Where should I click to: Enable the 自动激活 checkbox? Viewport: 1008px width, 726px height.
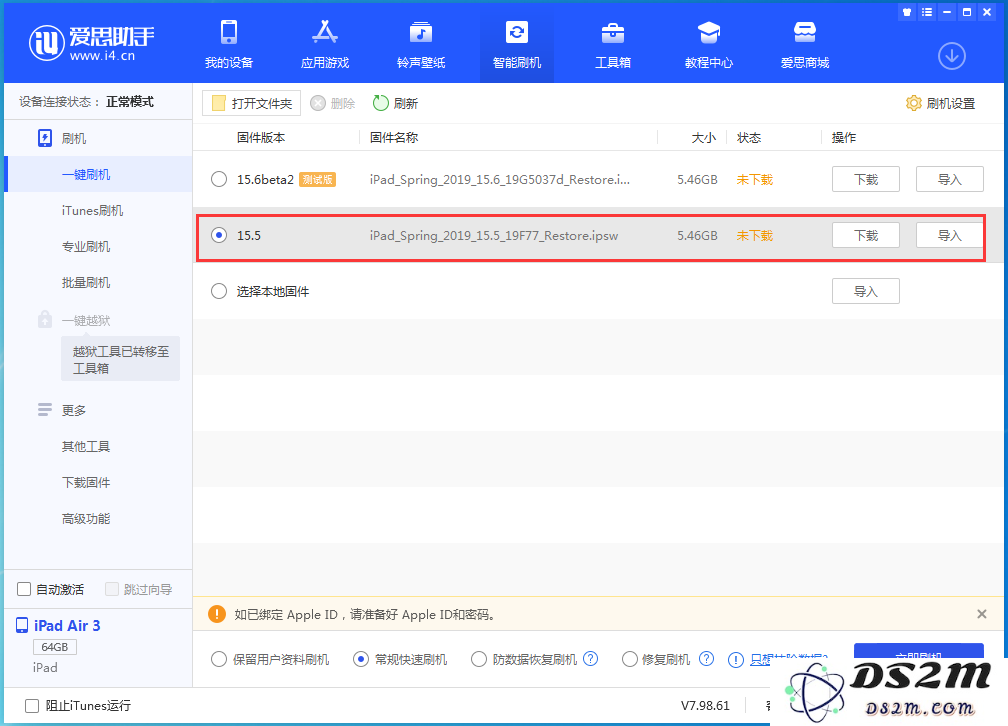click(24, 589)
